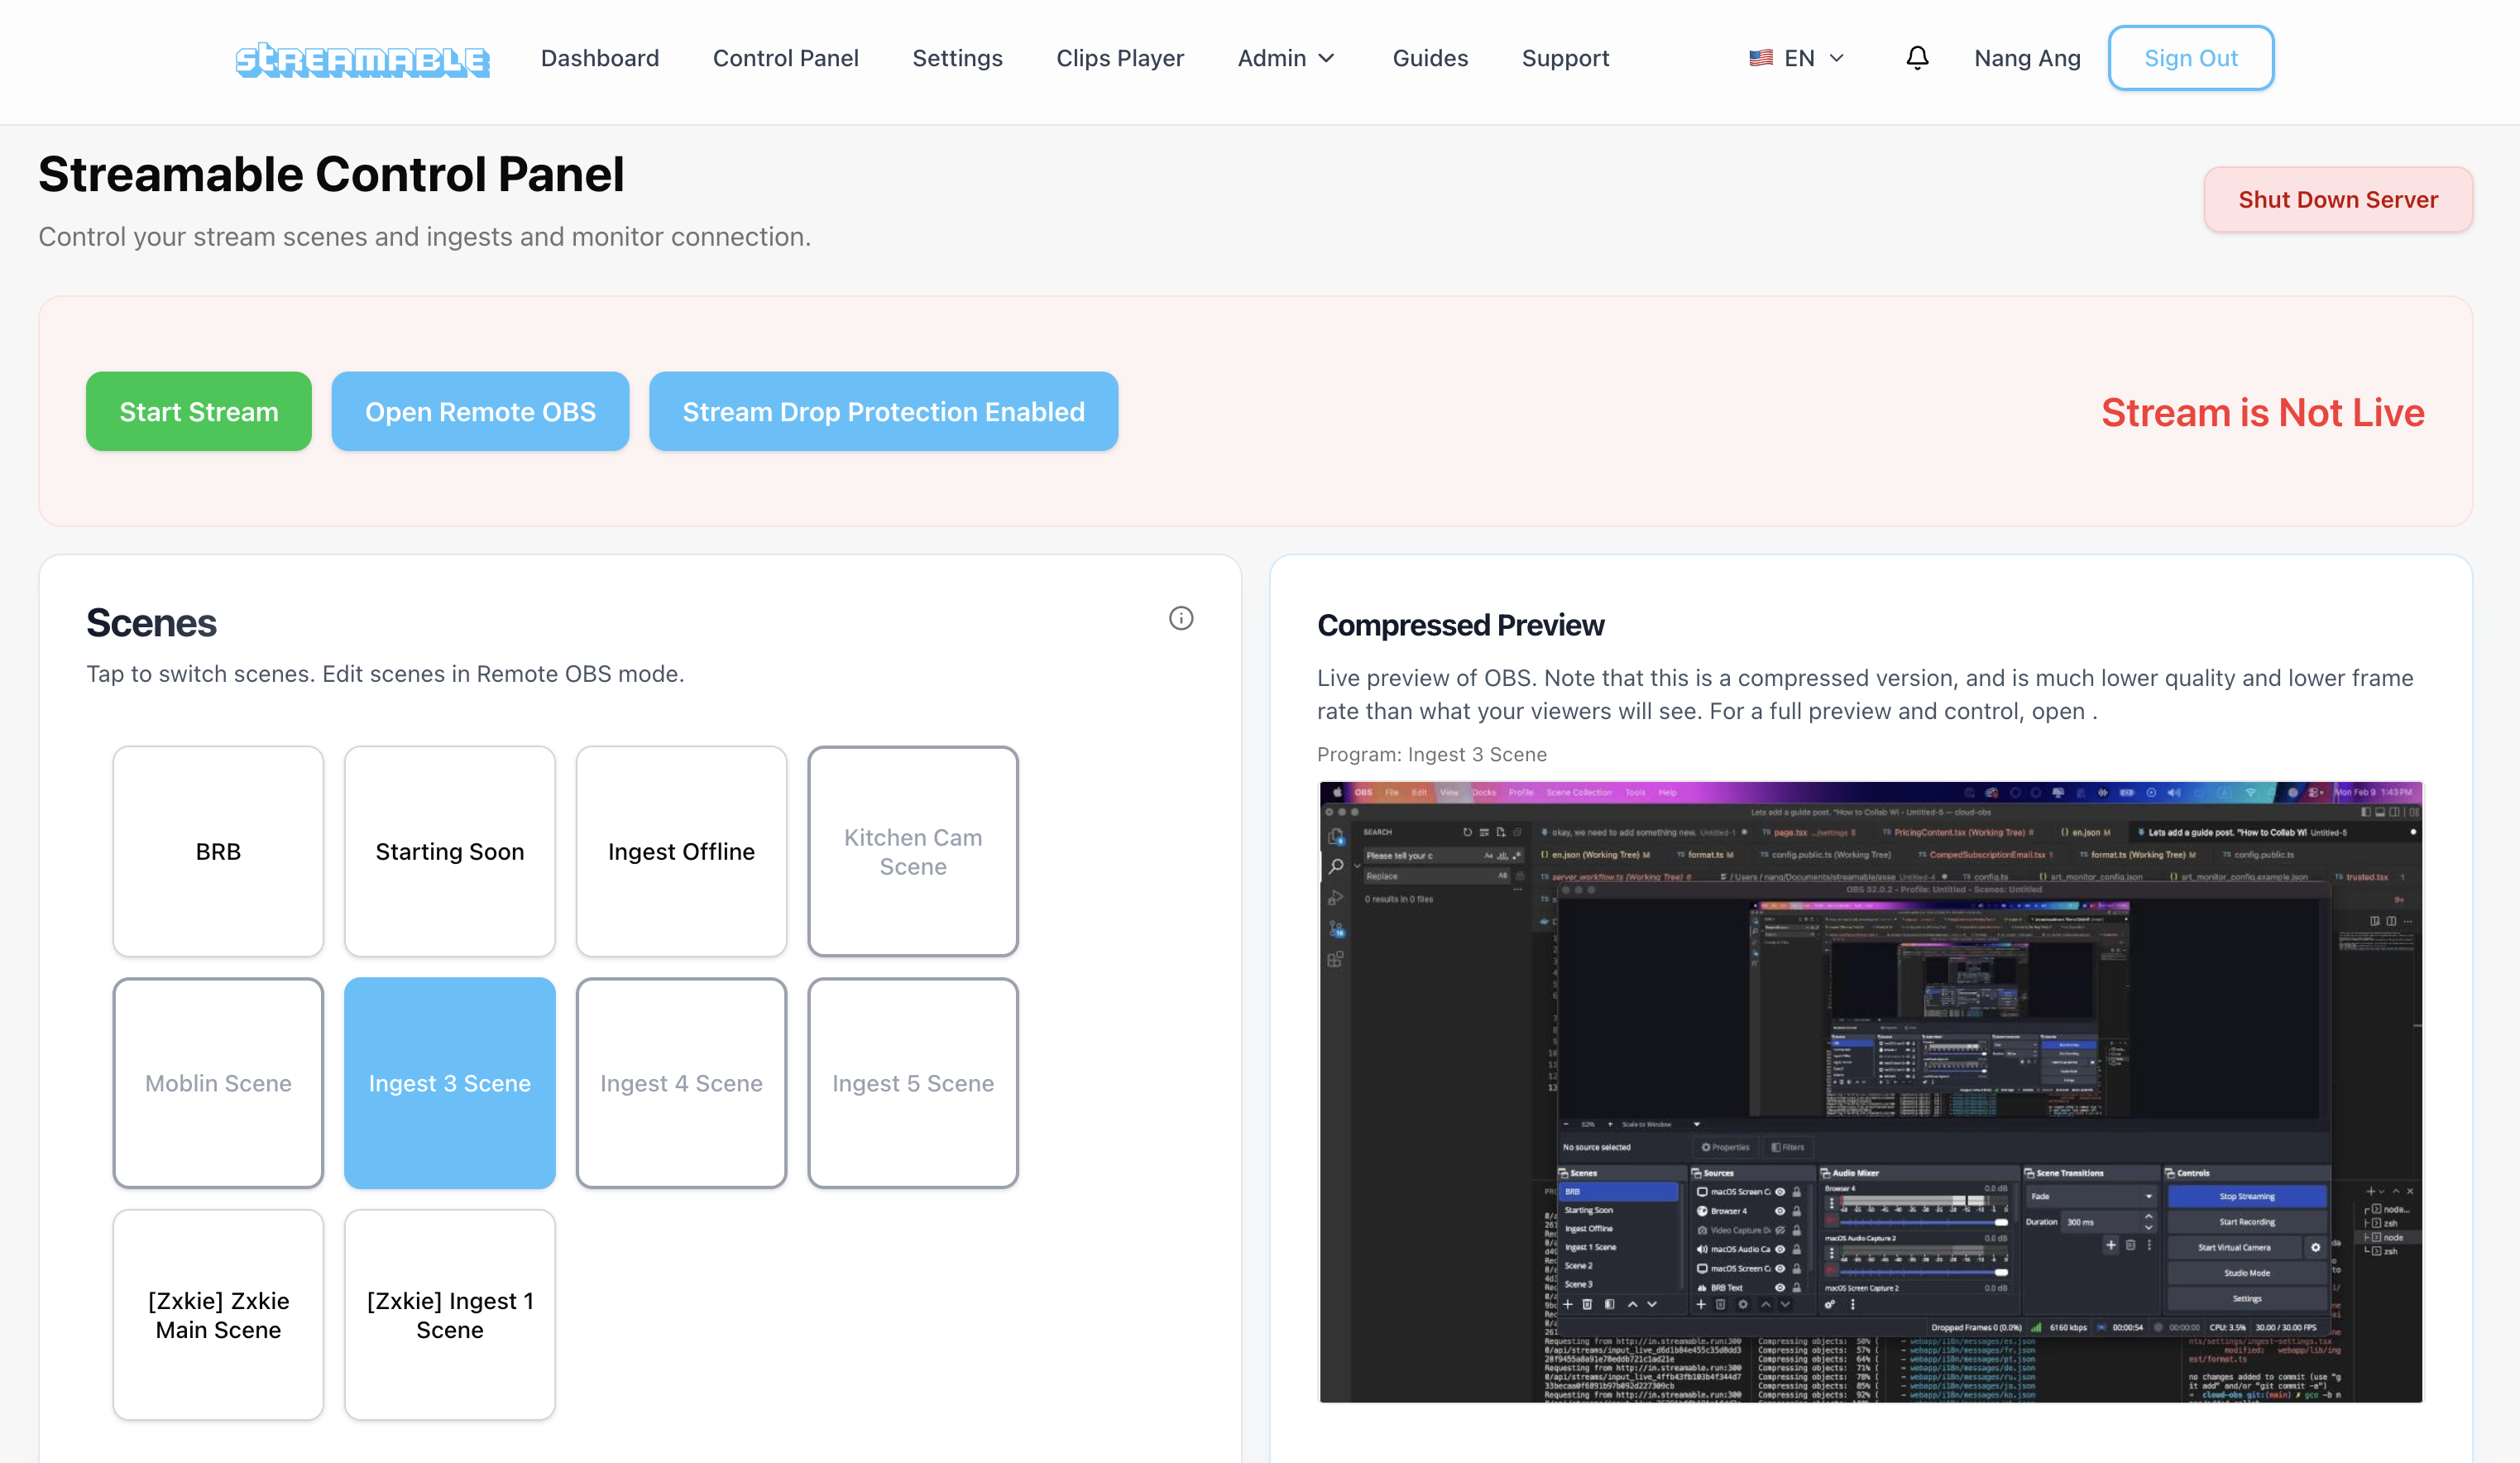Click the Streamable logo

click(x=362, y=59)
